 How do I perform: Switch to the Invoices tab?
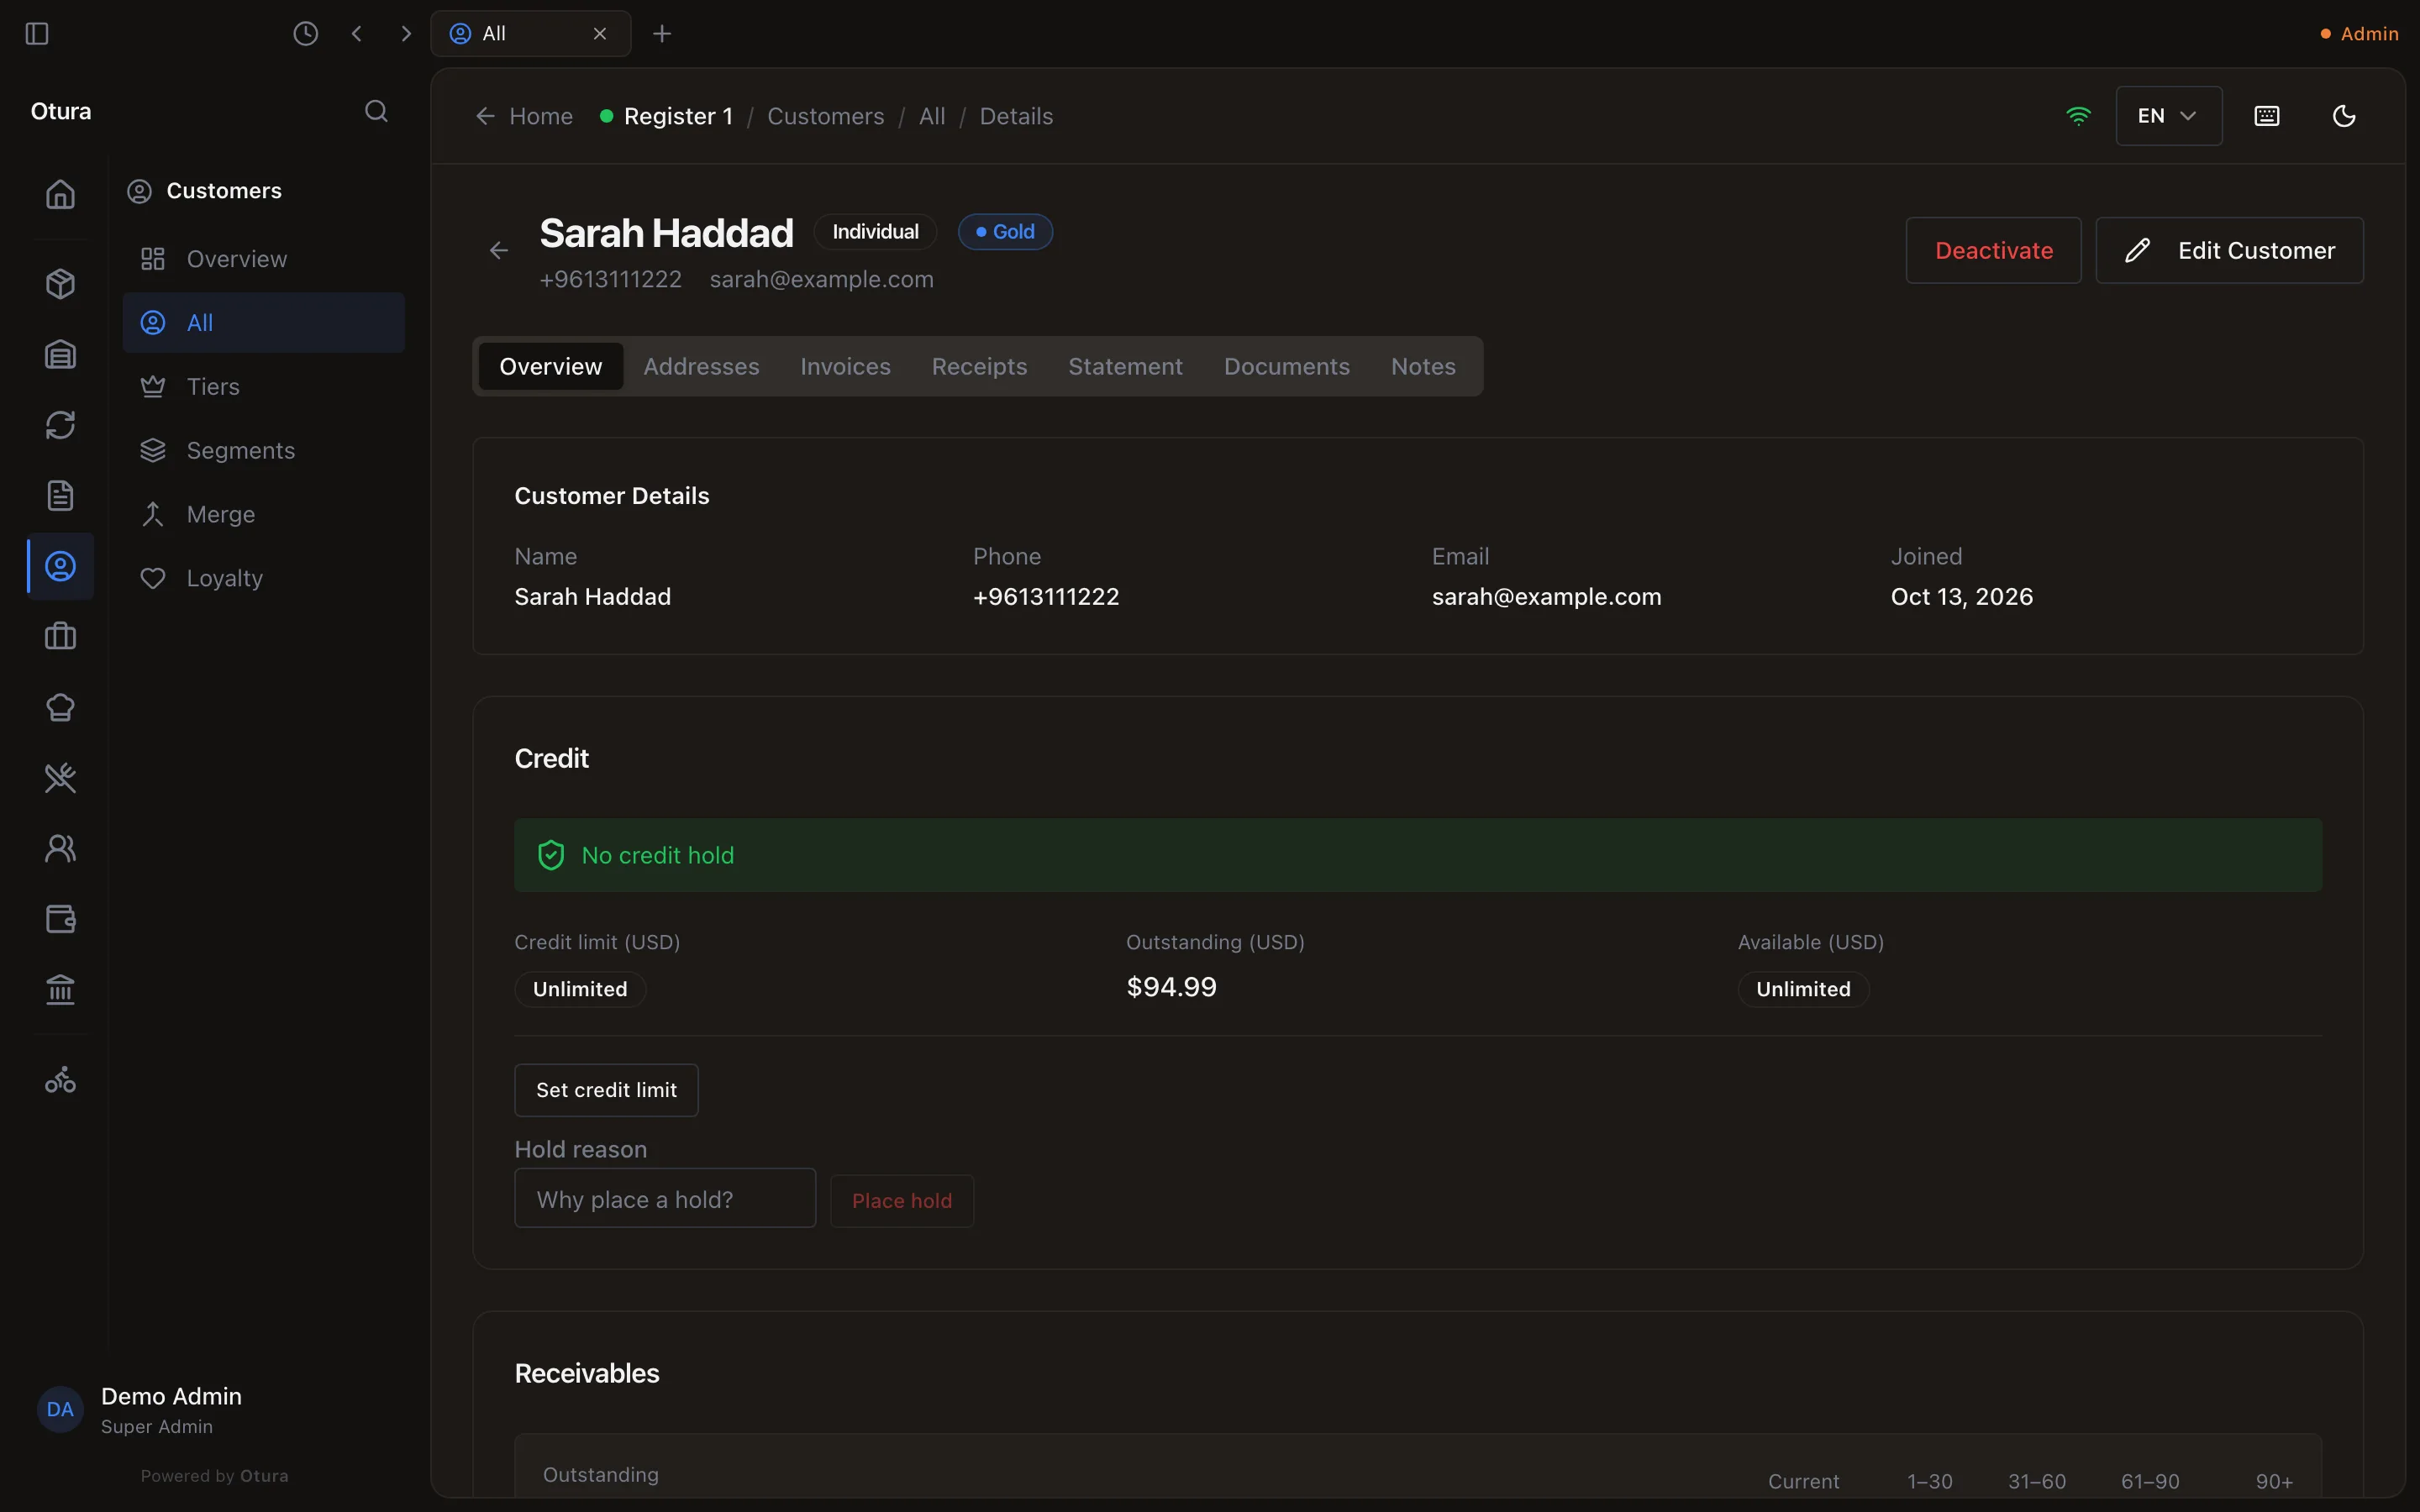tap(845, 366)
